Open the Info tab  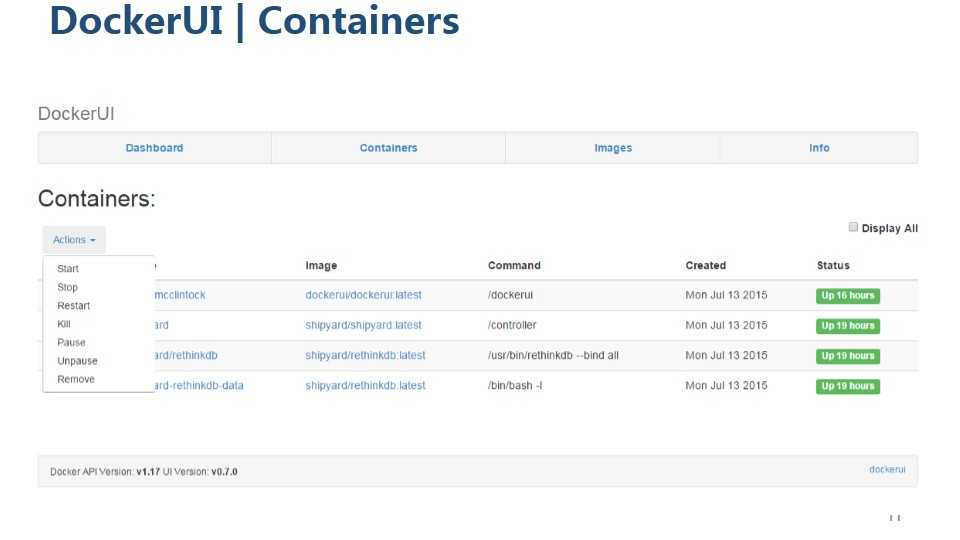[819, 148]
